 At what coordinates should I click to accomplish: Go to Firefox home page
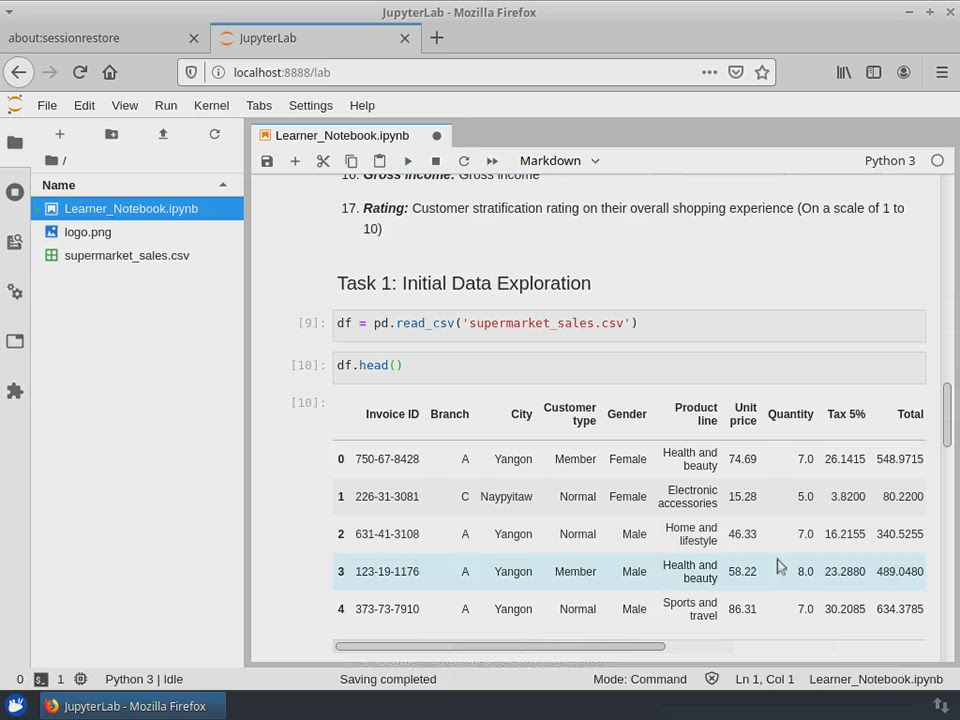click(110, 72)
